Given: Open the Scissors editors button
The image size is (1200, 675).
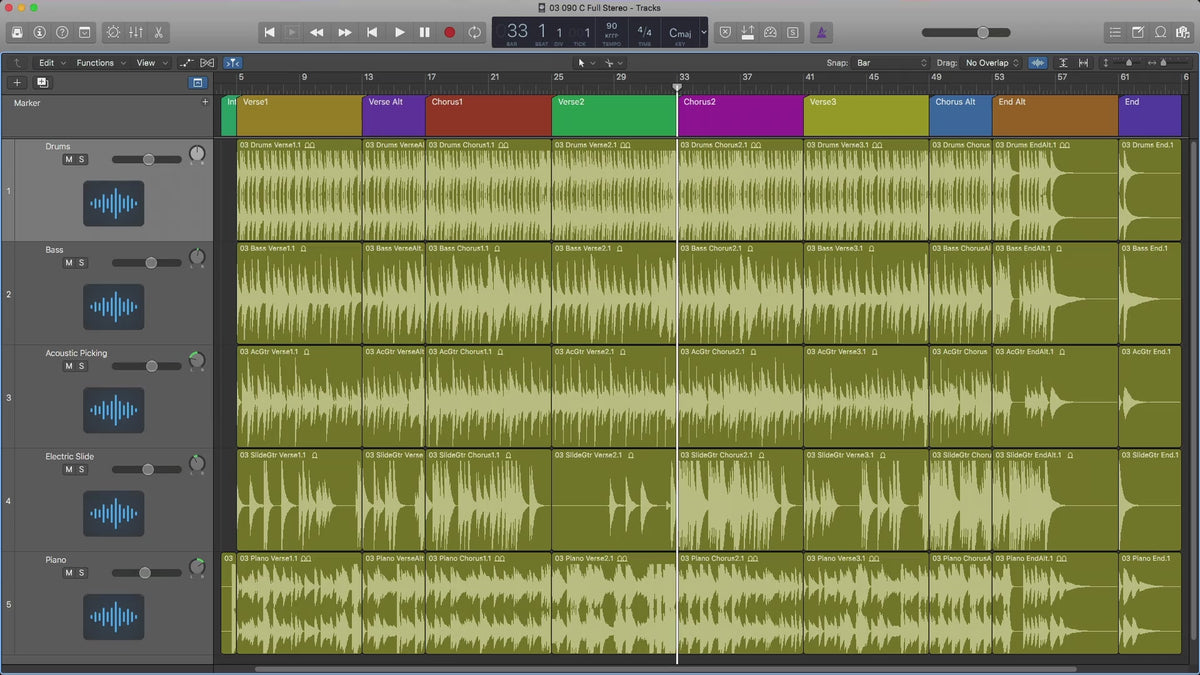Looking at the screenshot, I should [x=159, y=32].
